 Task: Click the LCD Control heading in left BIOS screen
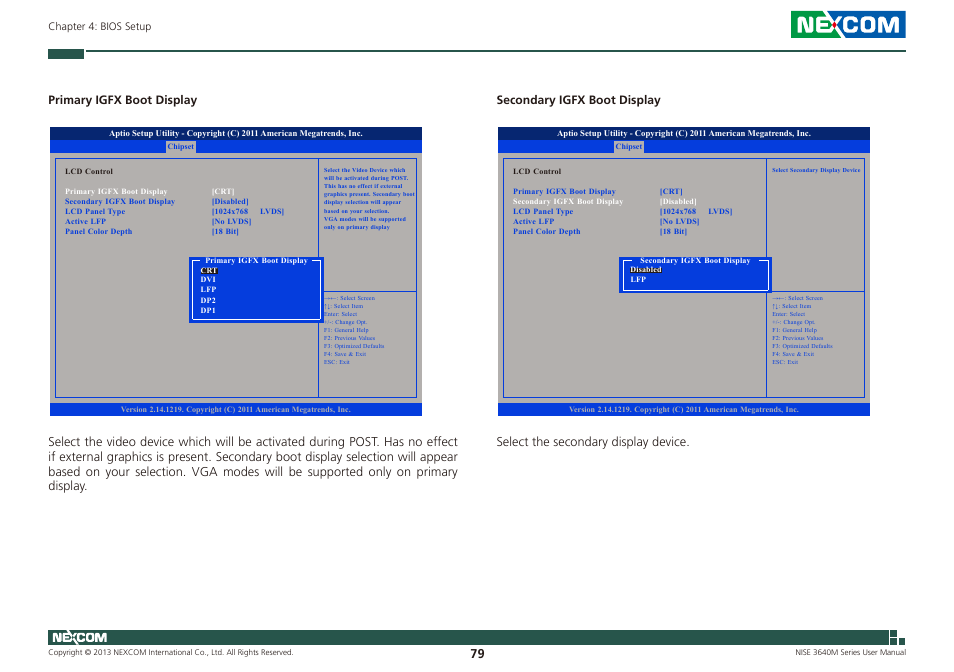(x=89, y=171)
